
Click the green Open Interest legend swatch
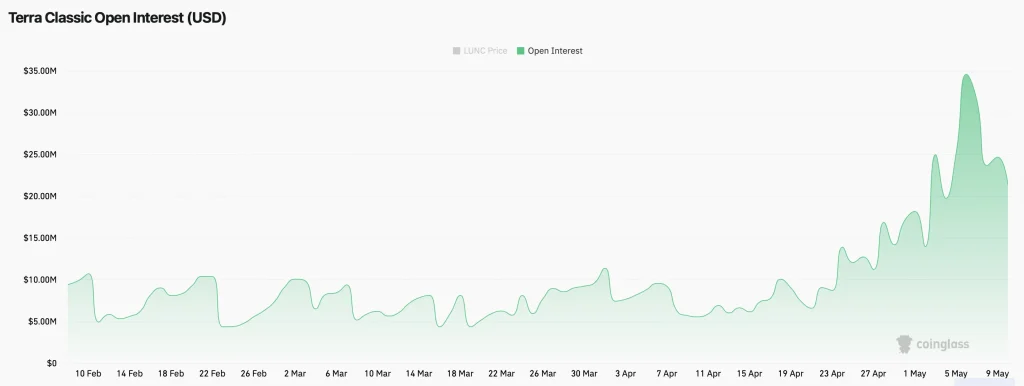tap(520, 51)
